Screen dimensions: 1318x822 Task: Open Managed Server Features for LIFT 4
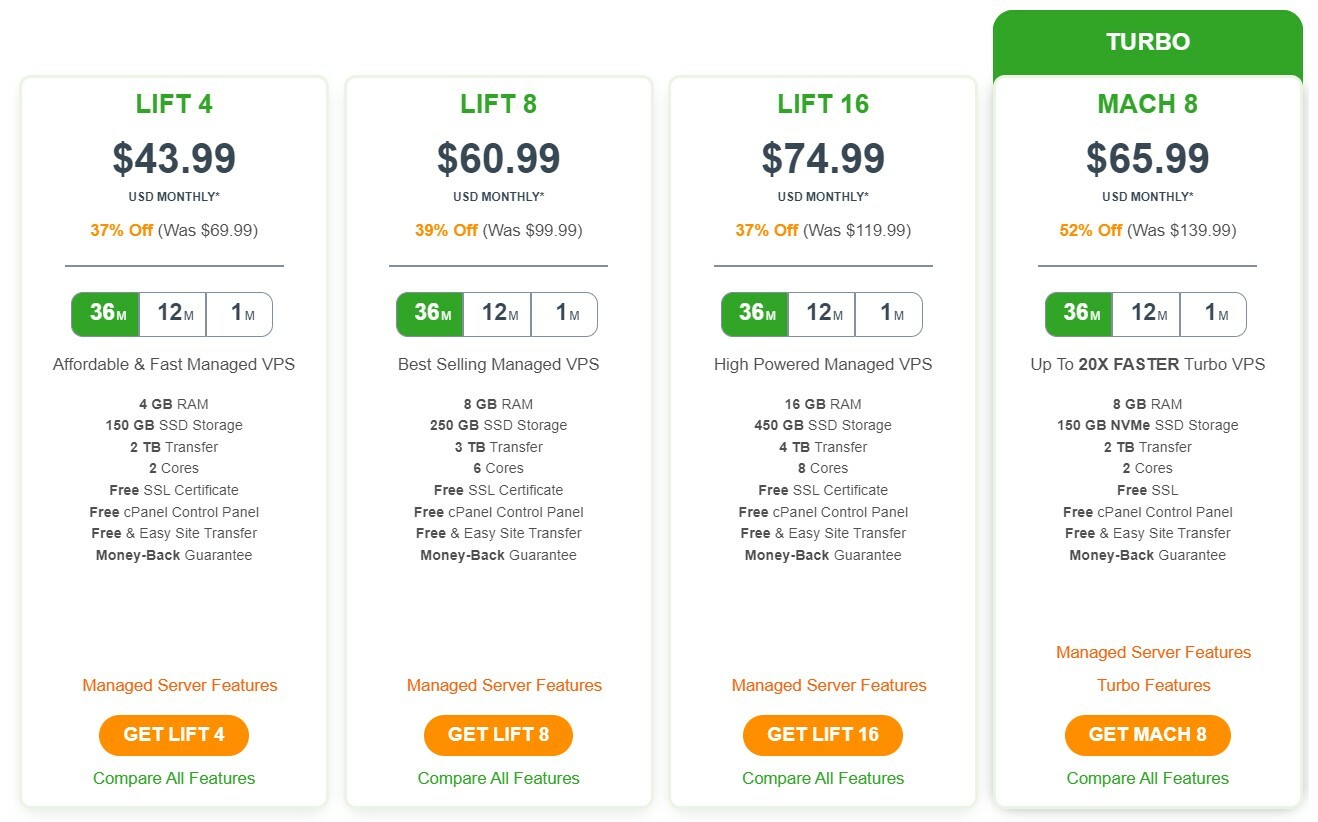(x=178, y=685)
